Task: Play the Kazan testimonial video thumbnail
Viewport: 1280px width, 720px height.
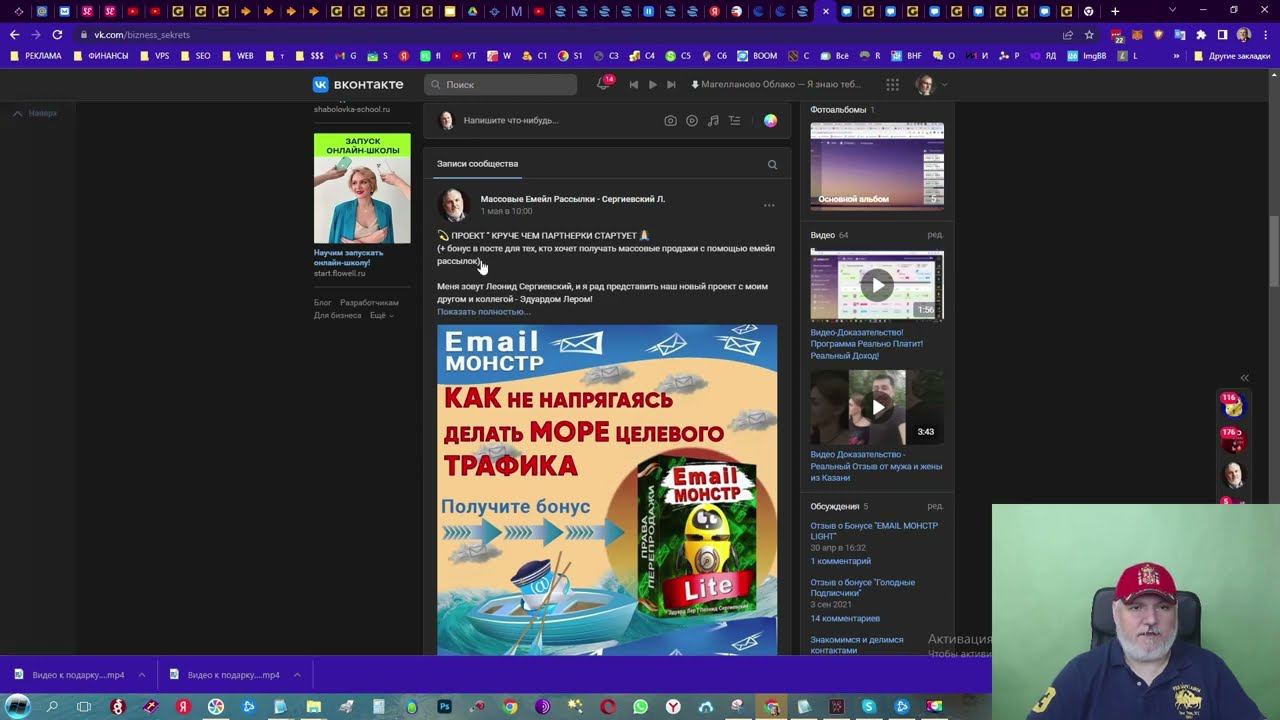Action: pyautogui.click(x=877, y=407)
